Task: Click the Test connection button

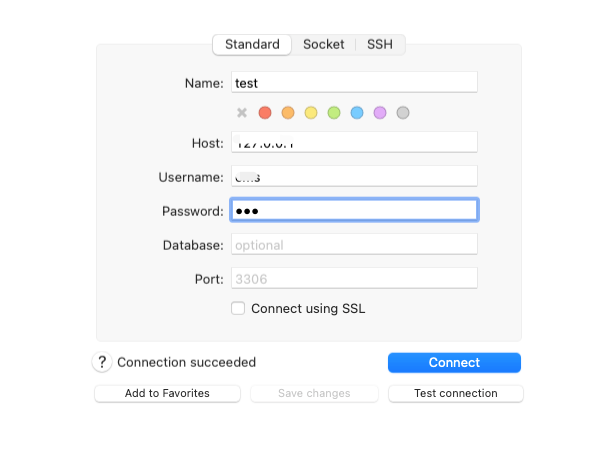Action: click(x=455, y=393)
